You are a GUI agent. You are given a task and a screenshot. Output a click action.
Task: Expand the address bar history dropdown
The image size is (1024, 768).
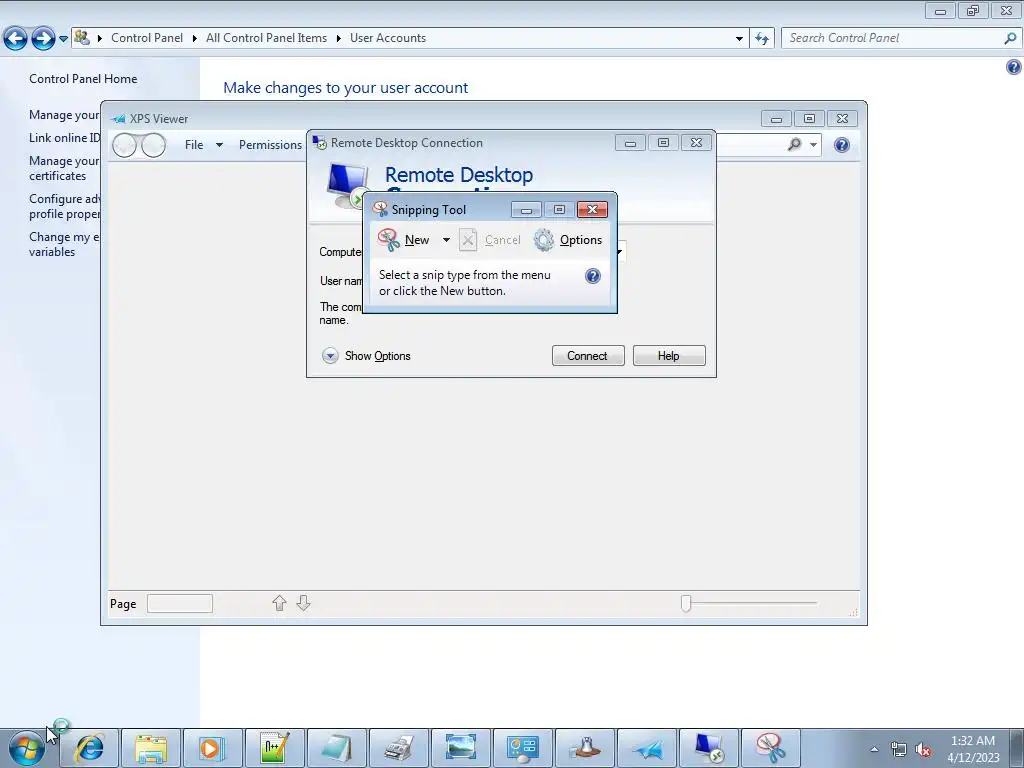[x=739, y=39]
